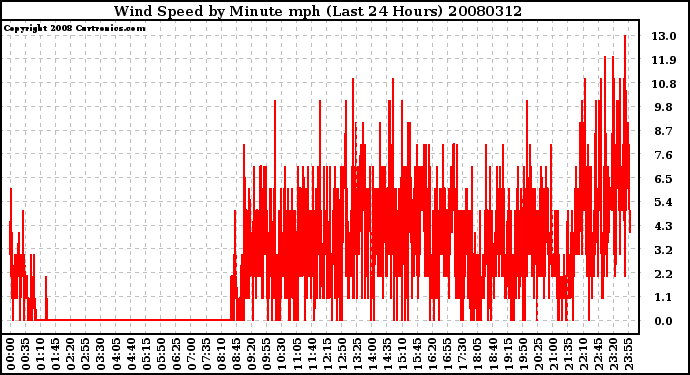The height and width of the screenshot is (375, 690).
Task: Click the 8.7 y-axis label
Action: click(x=664, y=131)
